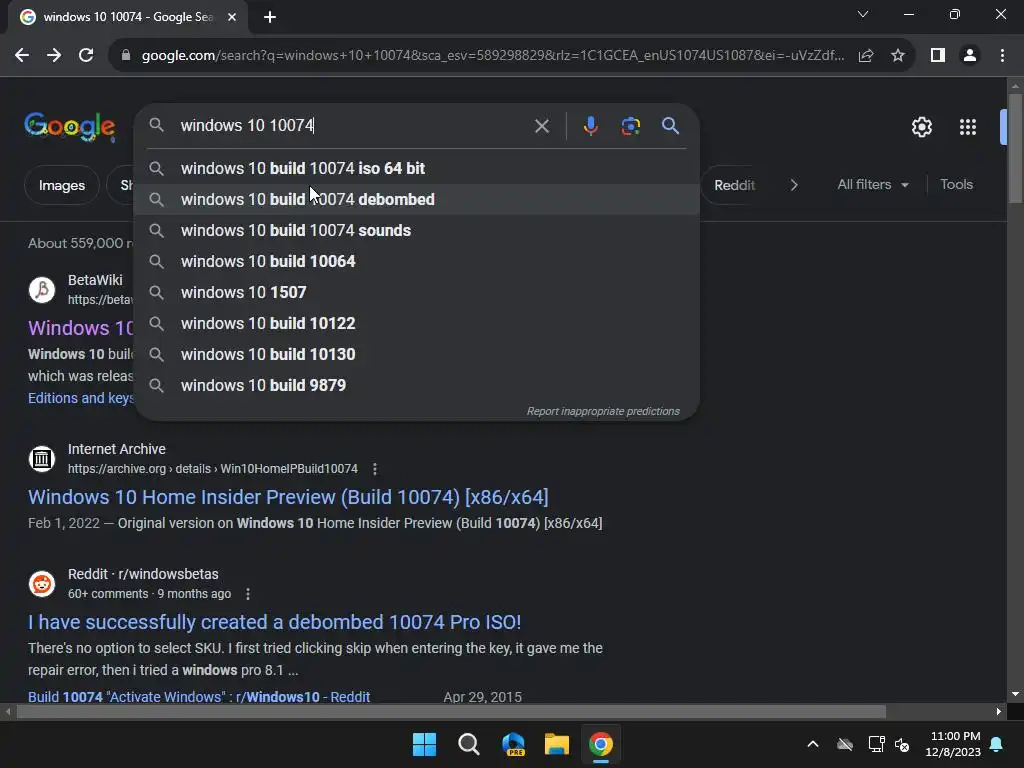Expand the All filters dropdown
This screenshot has width=1024, height=768.
click(872, 185)
